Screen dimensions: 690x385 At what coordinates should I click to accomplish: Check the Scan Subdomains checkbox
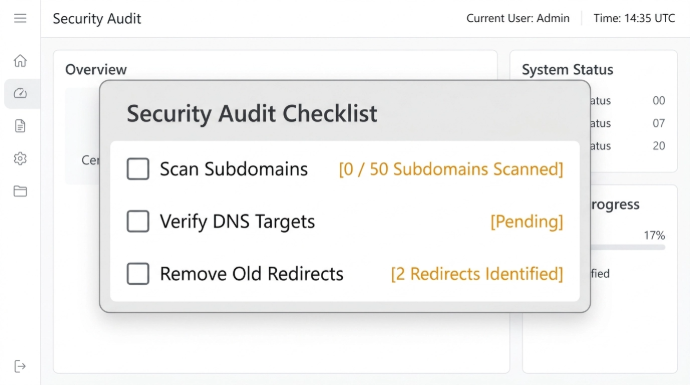138,169
